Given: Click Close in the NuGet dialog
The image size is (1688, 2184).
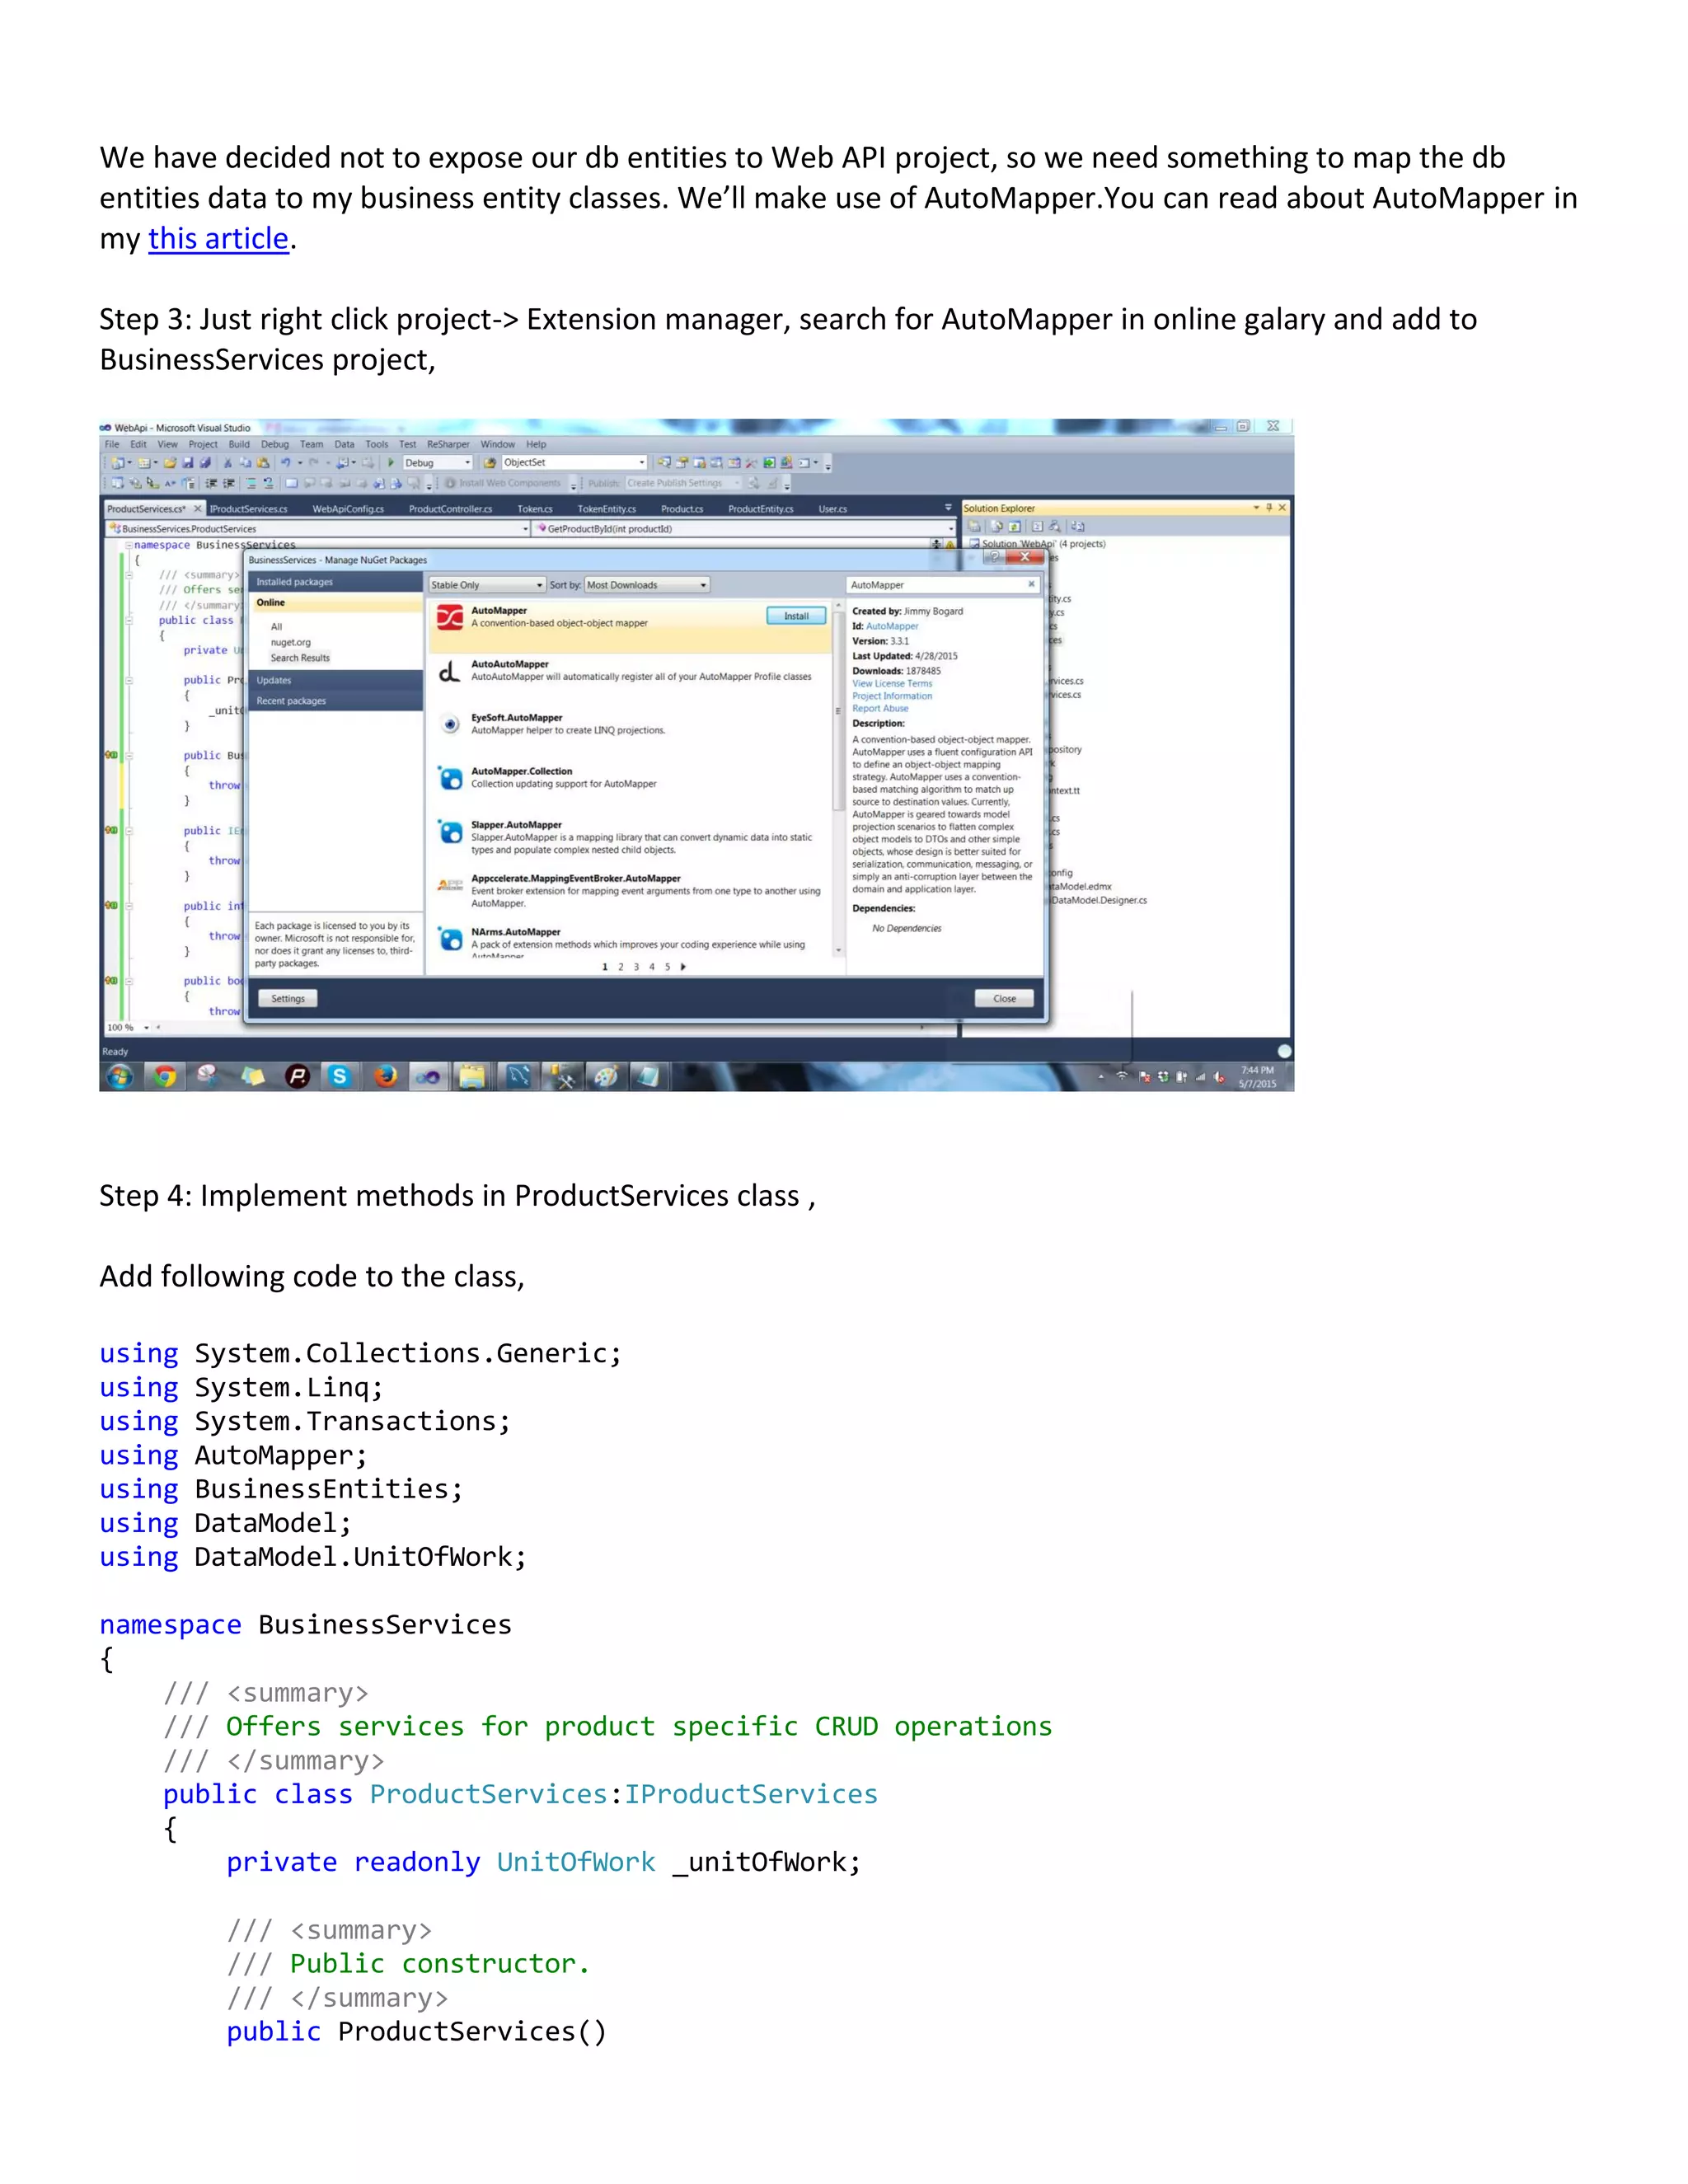Looking at the screenshot, I should [1004, 998].
